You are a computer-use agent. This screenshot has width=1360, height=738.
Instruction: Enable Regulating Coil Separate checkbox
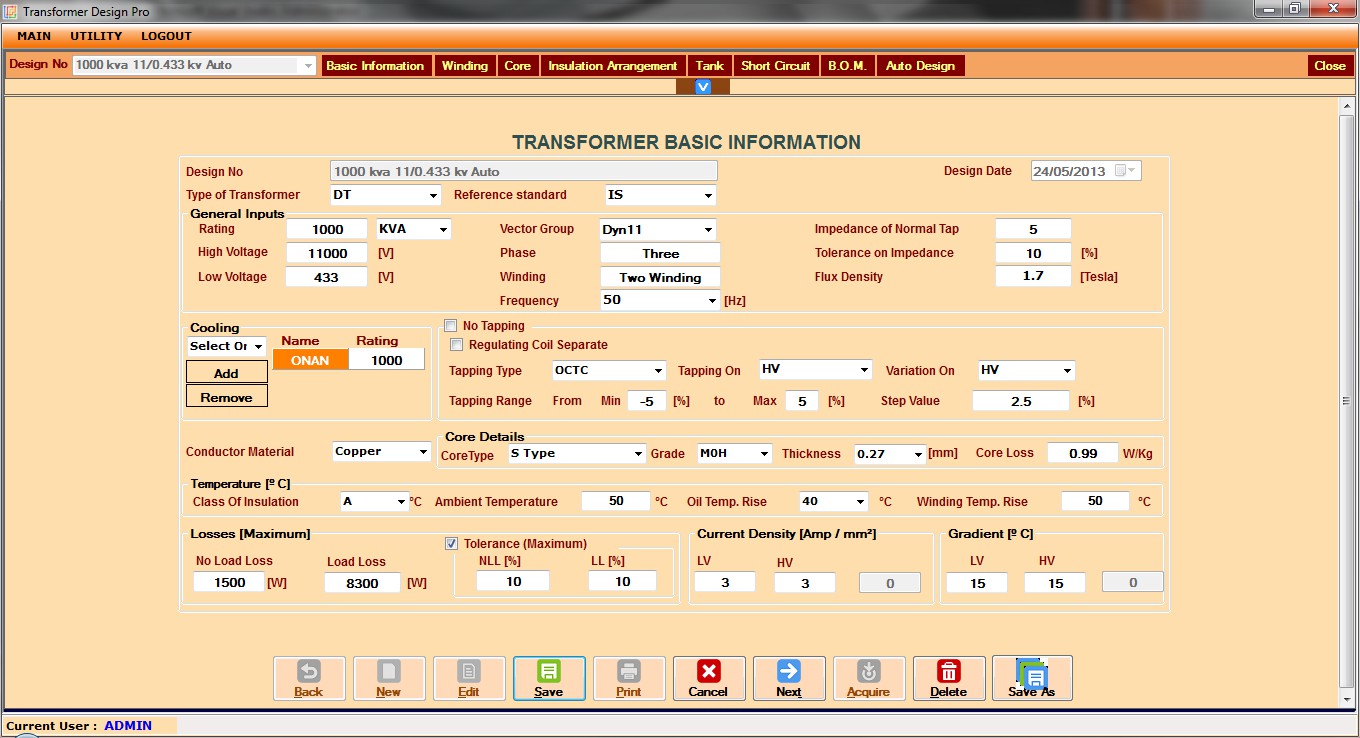tap(457, 345)
